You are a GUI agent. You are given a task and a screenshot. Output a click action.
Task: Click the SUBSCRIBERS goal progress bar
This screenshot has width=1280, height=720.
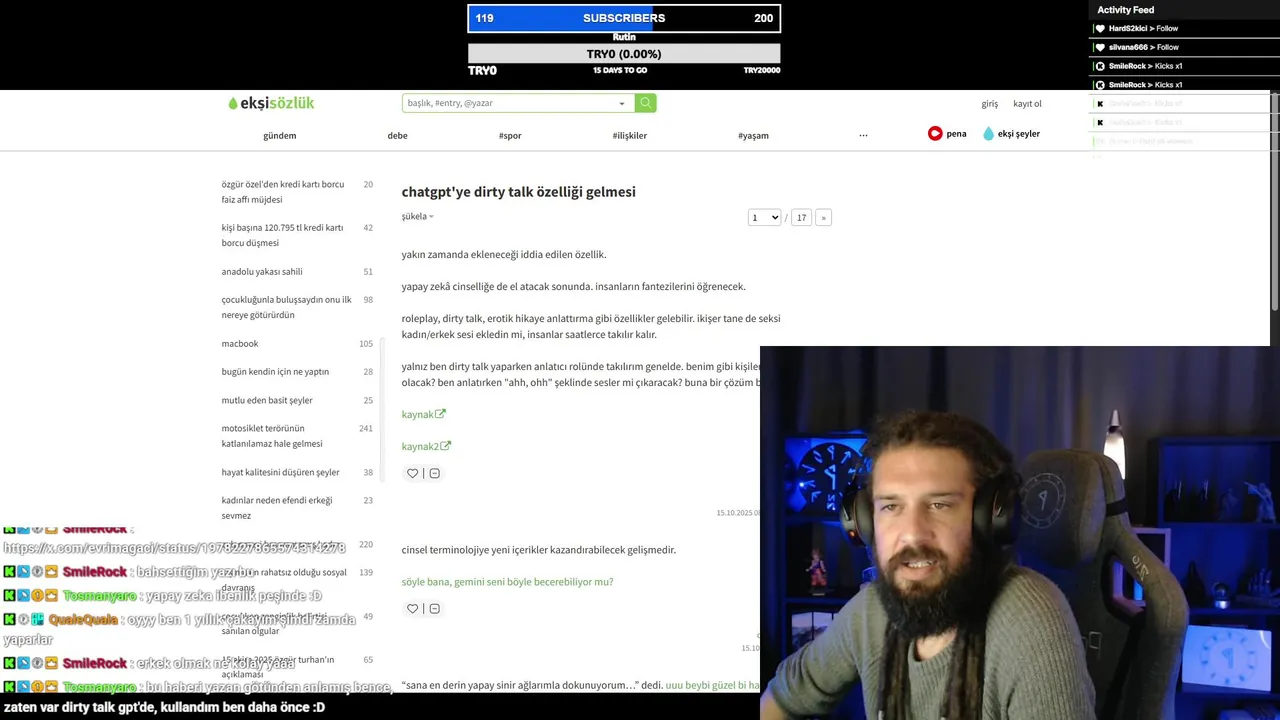click(x=624, y=18)
